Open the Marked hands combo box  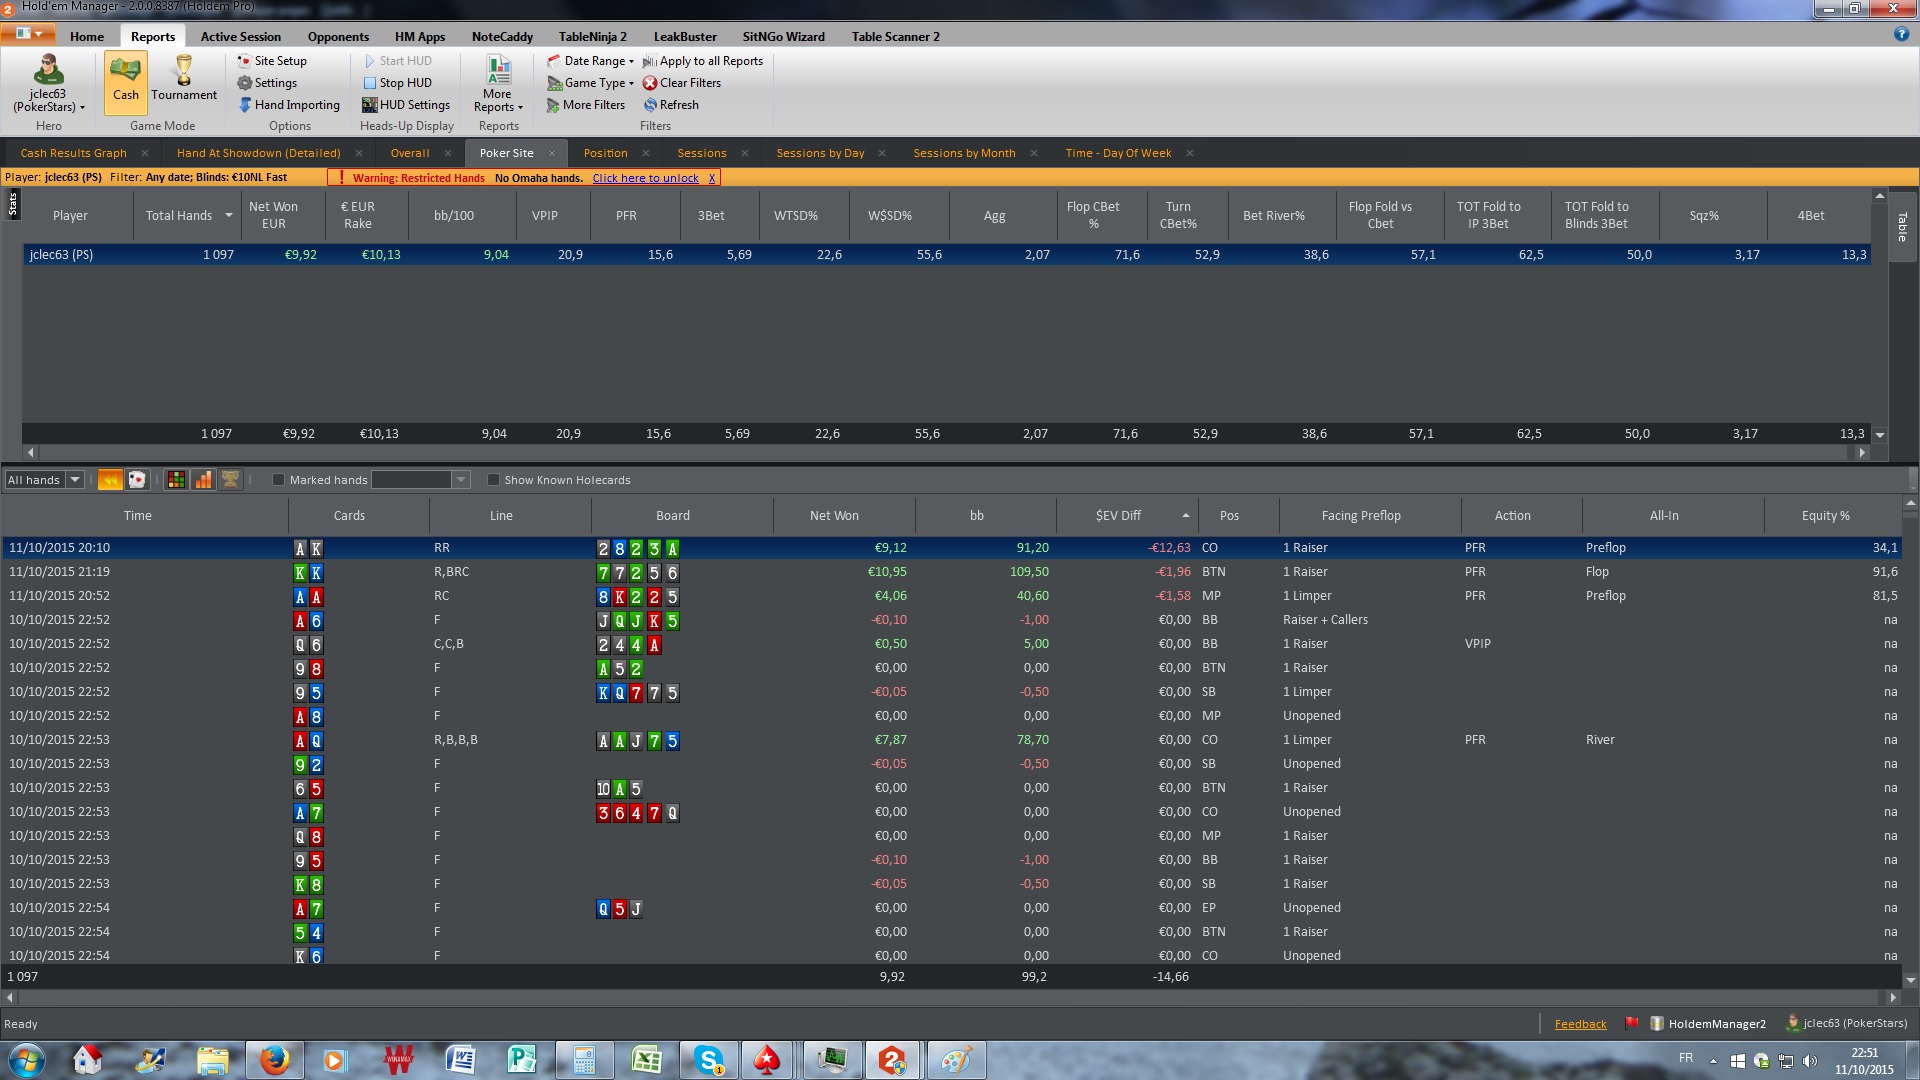420,480
